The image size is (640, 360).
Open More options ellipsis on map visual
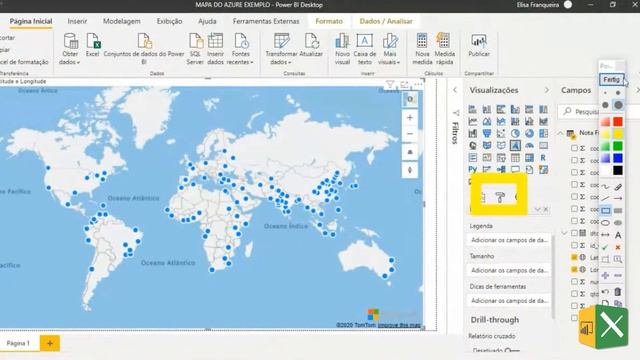(x=418, y=84)
